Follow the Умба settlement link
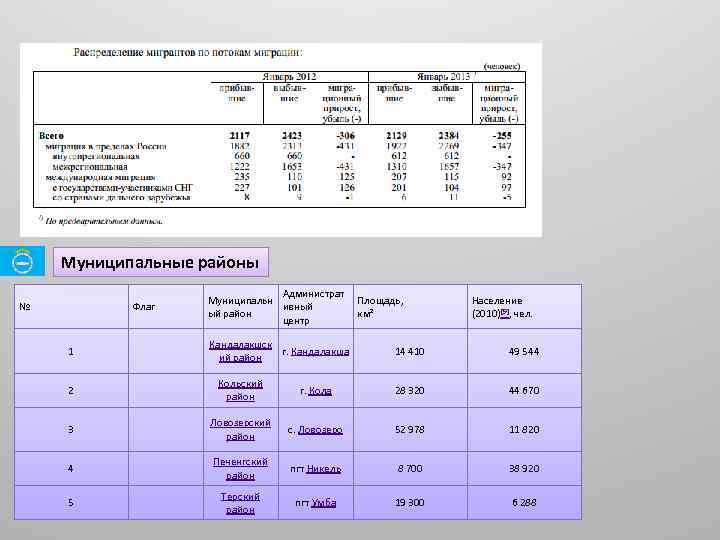Image resolution: width=720 pixels, height=540 pixels. click(323, 503)
